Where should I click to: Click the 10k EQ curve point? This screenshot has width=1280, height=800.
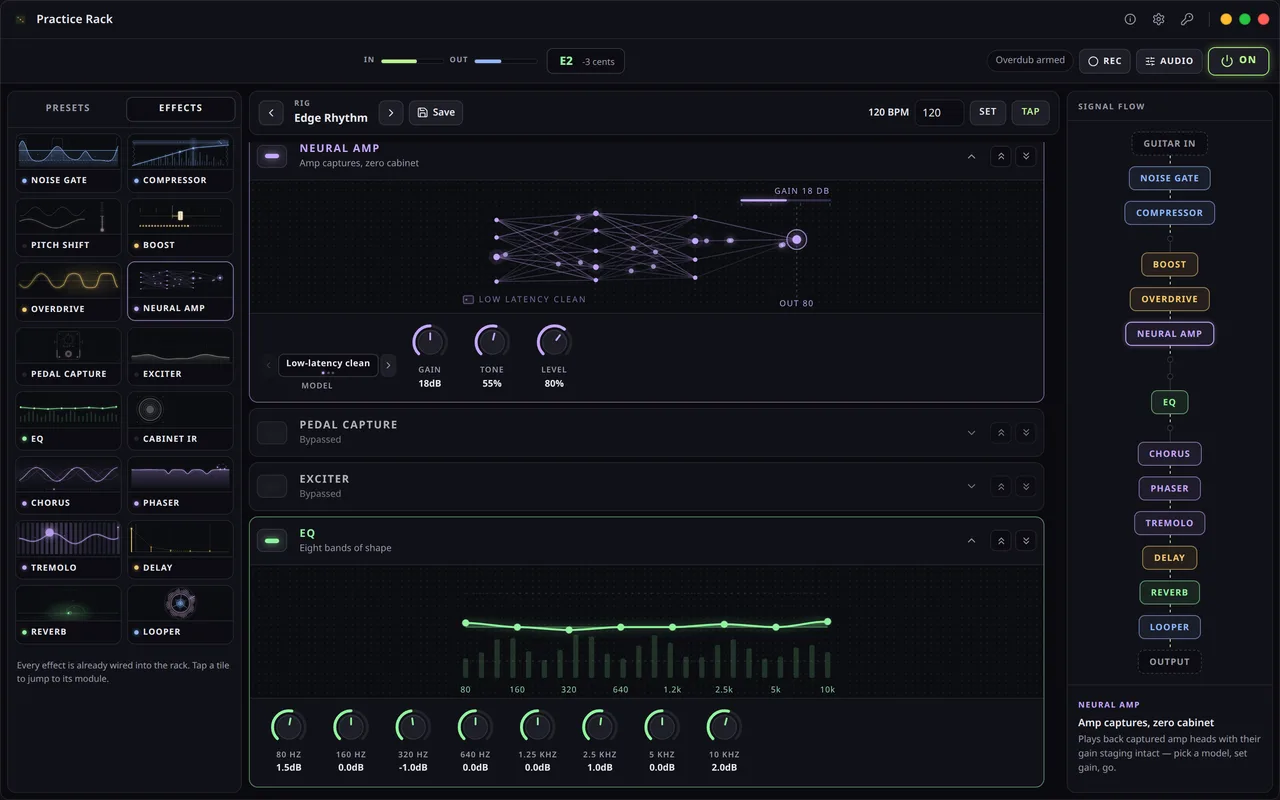coord(827,621)
